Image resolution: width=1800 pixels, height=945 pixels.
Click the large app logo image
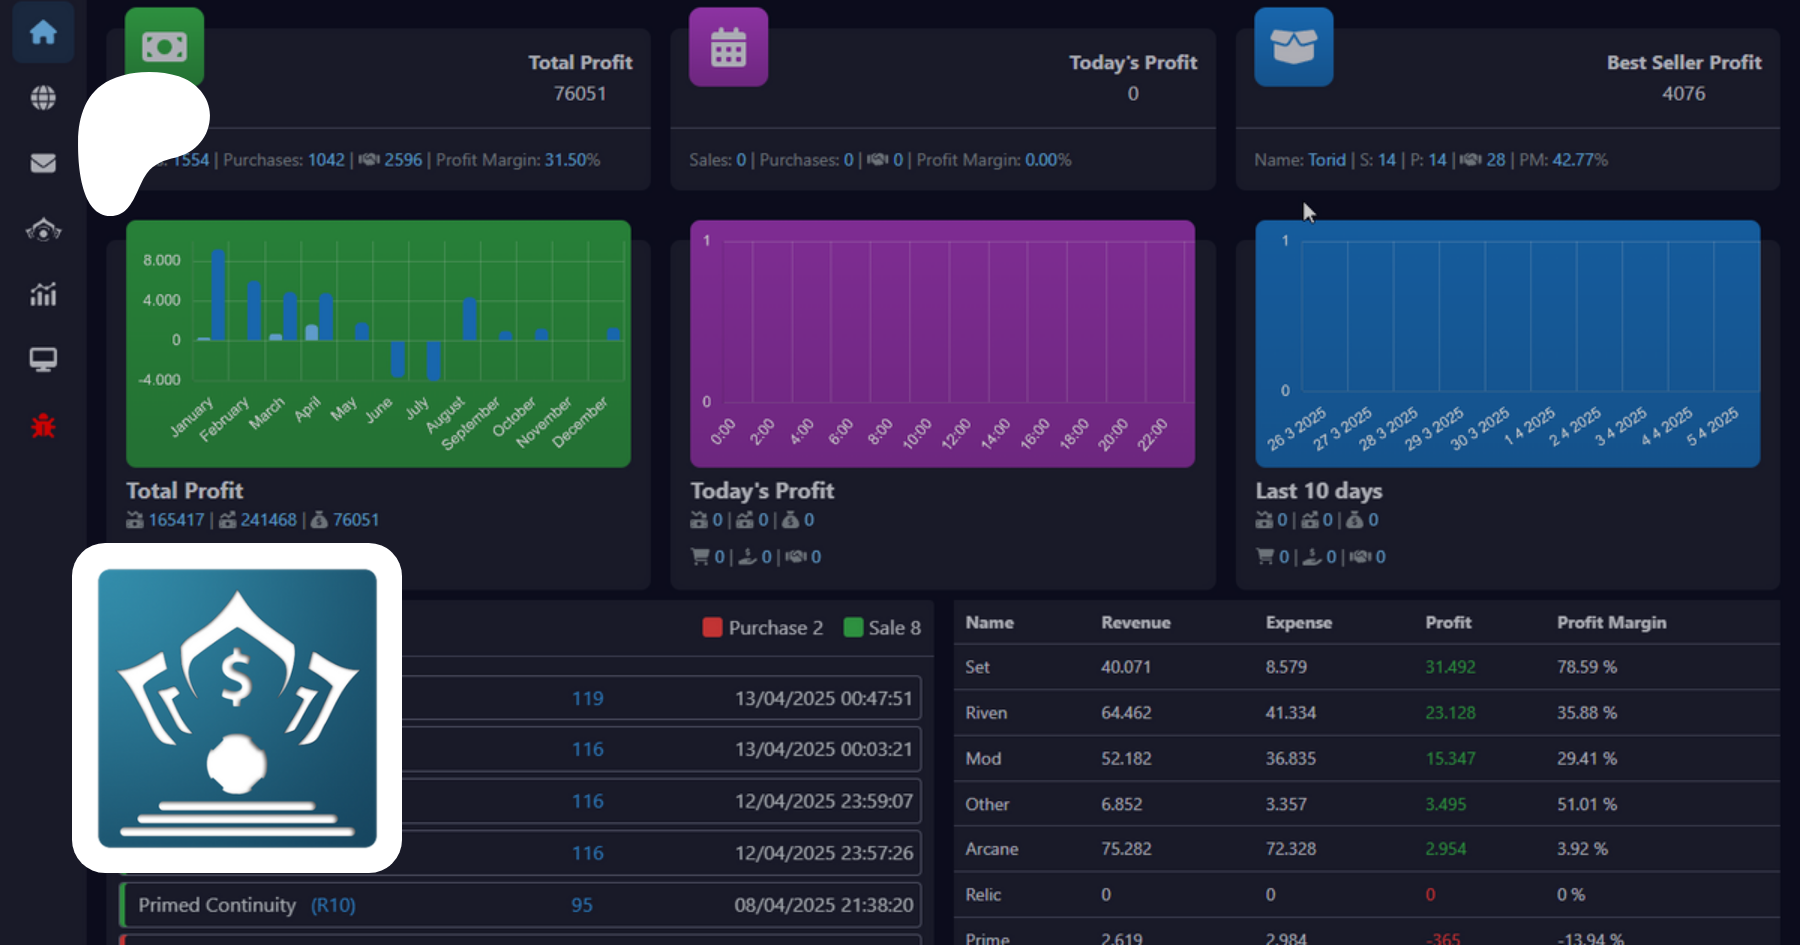point(237,708)
